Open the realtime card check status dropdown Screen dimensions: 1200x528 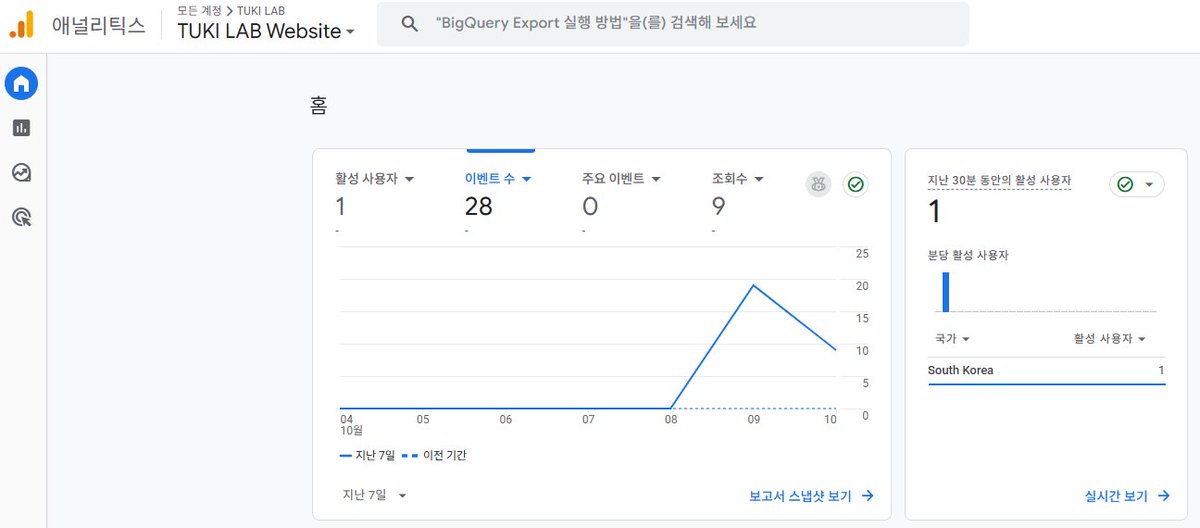pyautogui.click(x=1137, y=185)
